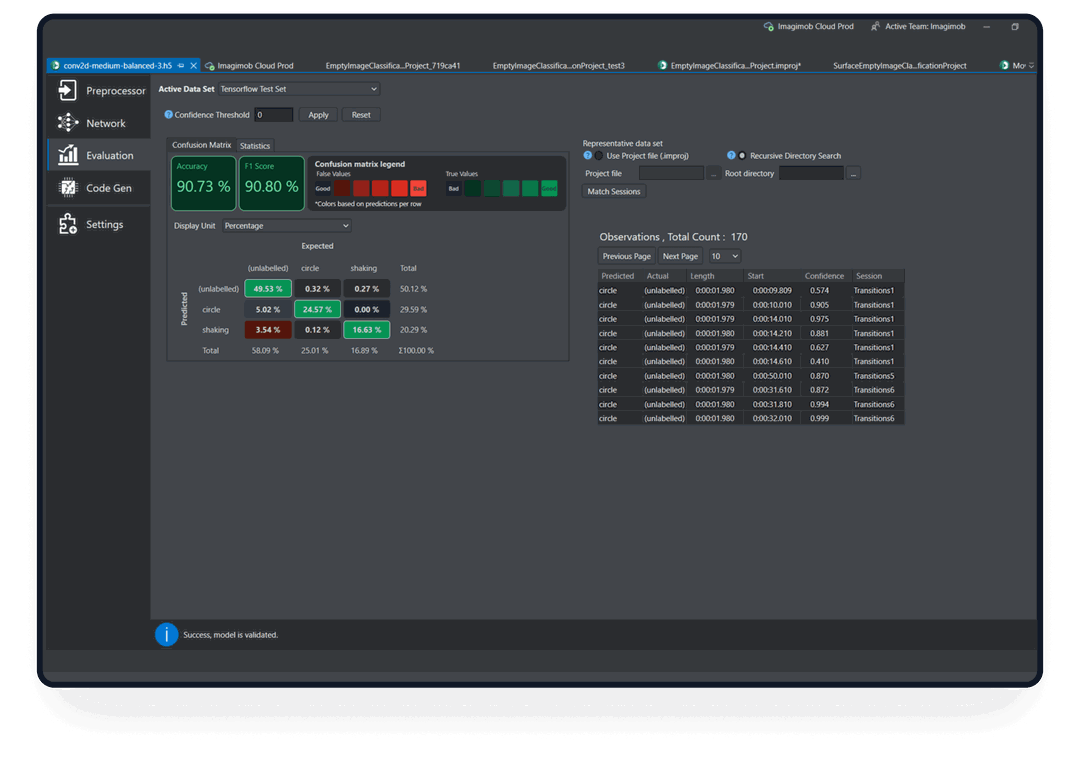Click the Imagimob Cloud Prod cloud icon in the title bar
The image size is (1080, 763).
pyautogui.click(x=768, y=27)
